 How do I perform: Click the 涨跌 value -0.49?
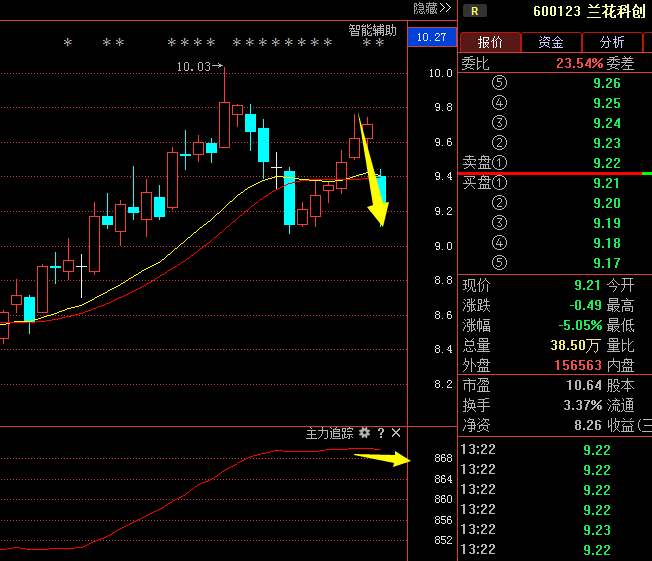[585, 305]
